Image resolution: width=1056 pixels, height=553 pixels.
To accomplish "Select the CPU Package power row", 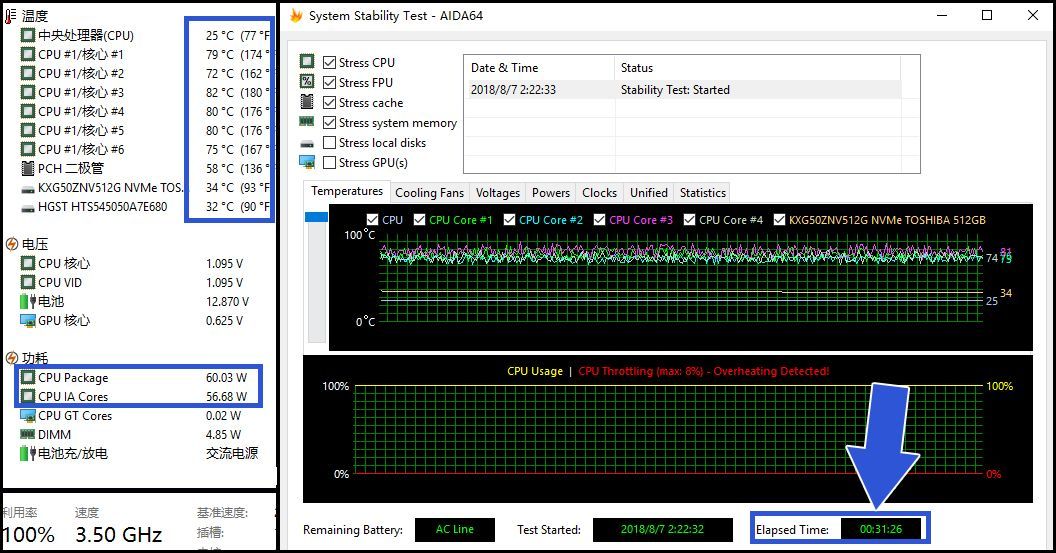I will tap(73, 378).
